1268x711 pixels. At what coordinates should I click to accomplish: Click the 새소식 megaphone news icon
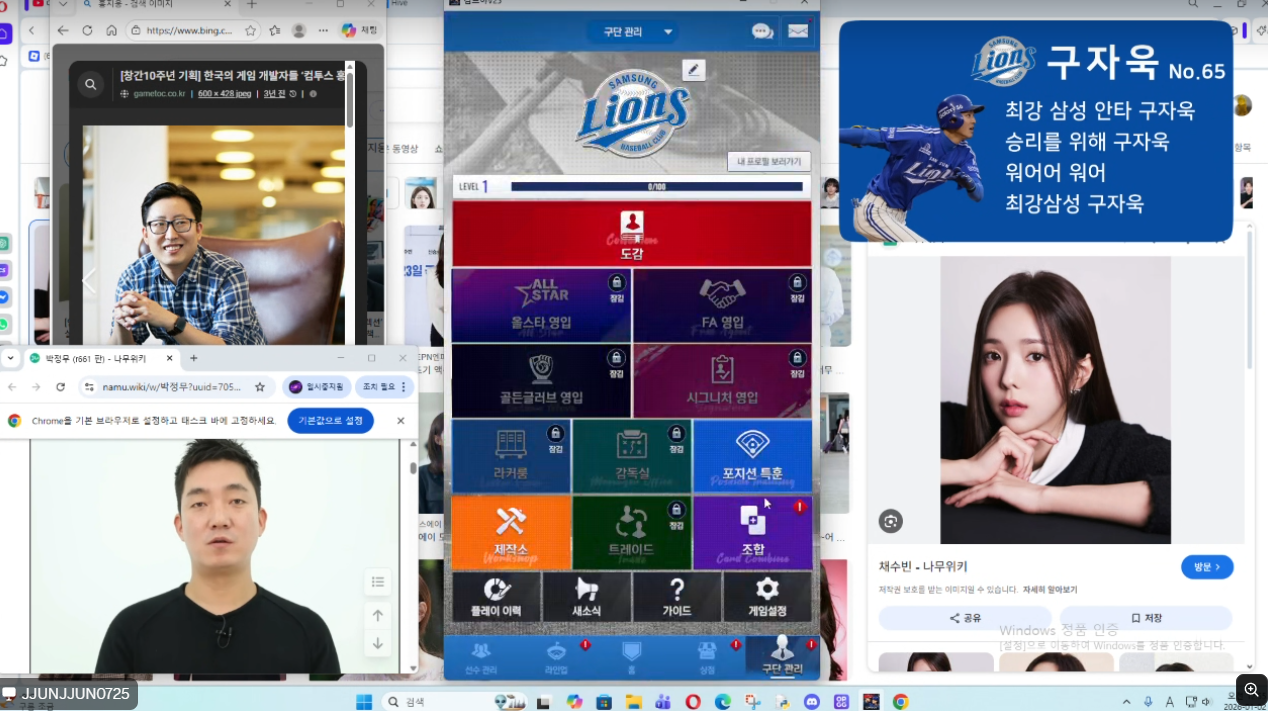click(x=586, y=597)
